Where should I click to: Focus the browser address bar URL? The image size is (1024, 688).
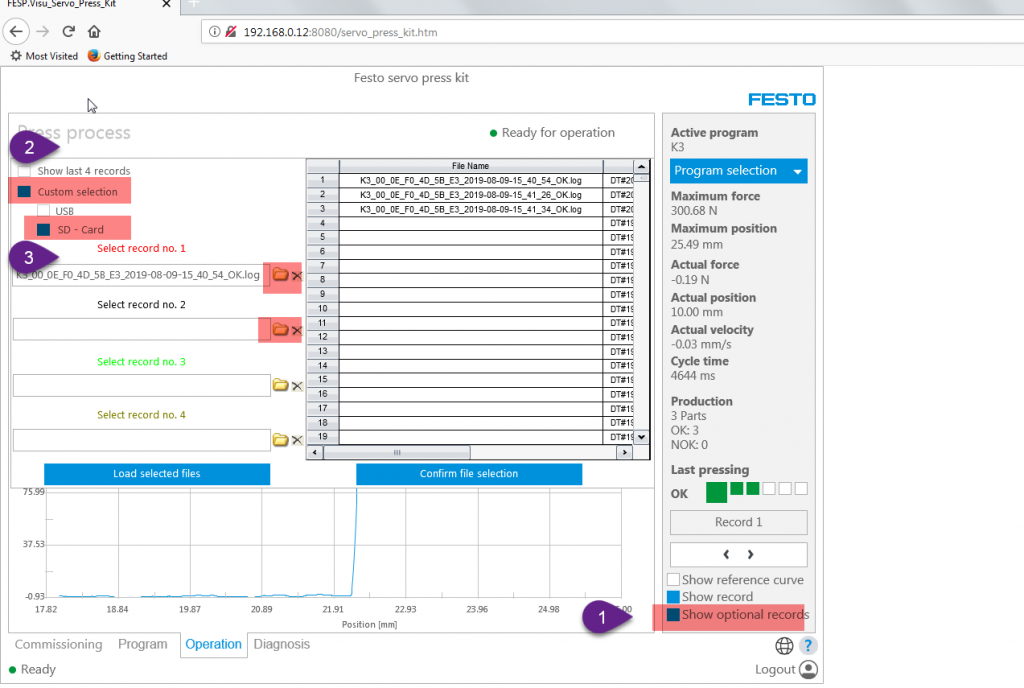[x=340, y=32]
